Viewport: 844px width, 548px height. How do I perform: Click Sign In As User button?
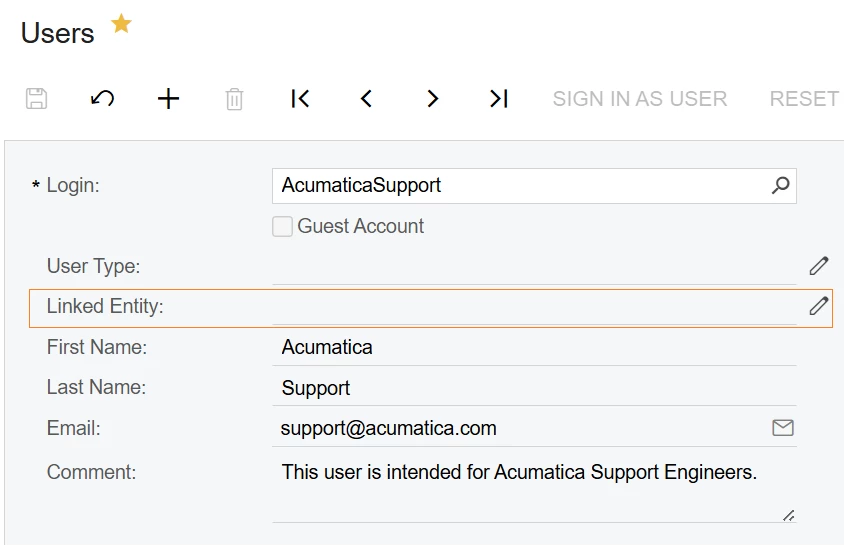[640, 99]
